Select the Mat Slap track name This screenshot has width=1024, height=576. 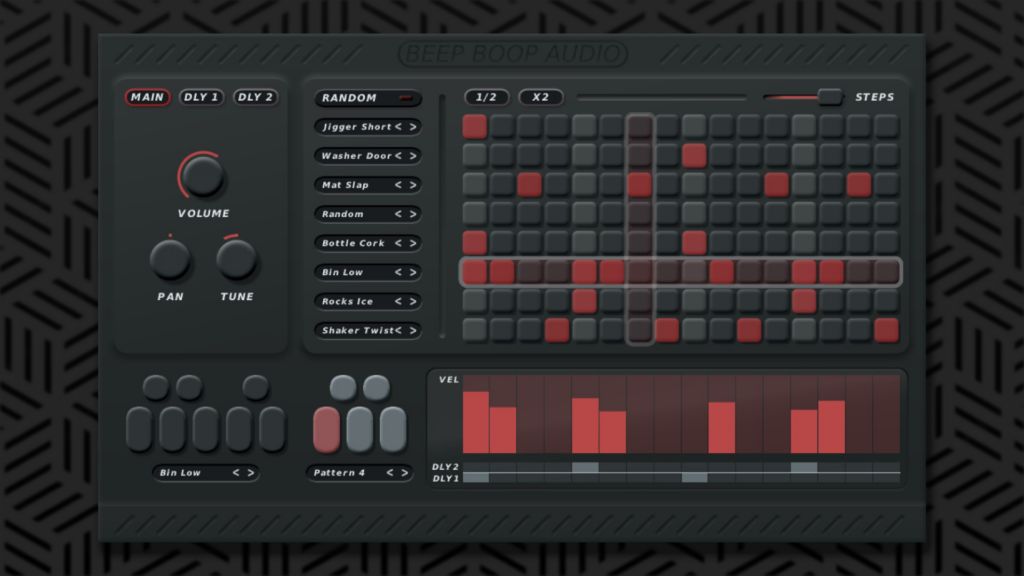(345, 185)
